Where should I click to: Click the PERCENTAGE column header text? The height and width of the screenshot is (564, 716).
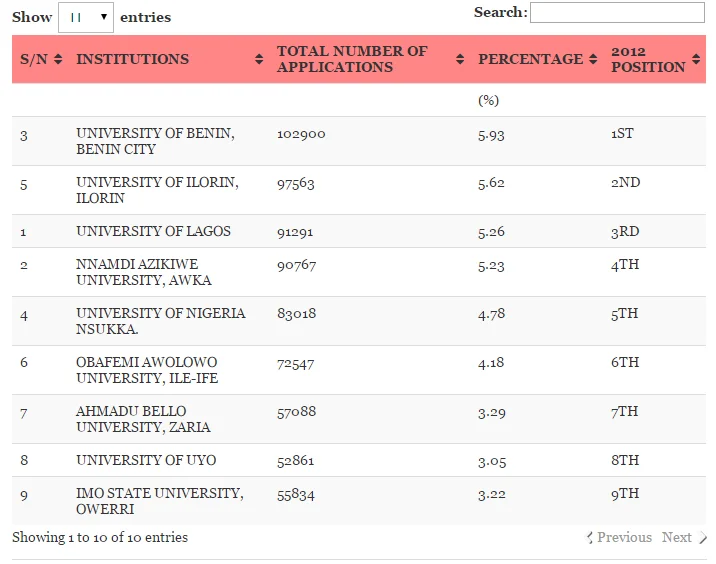pos(531,59)
